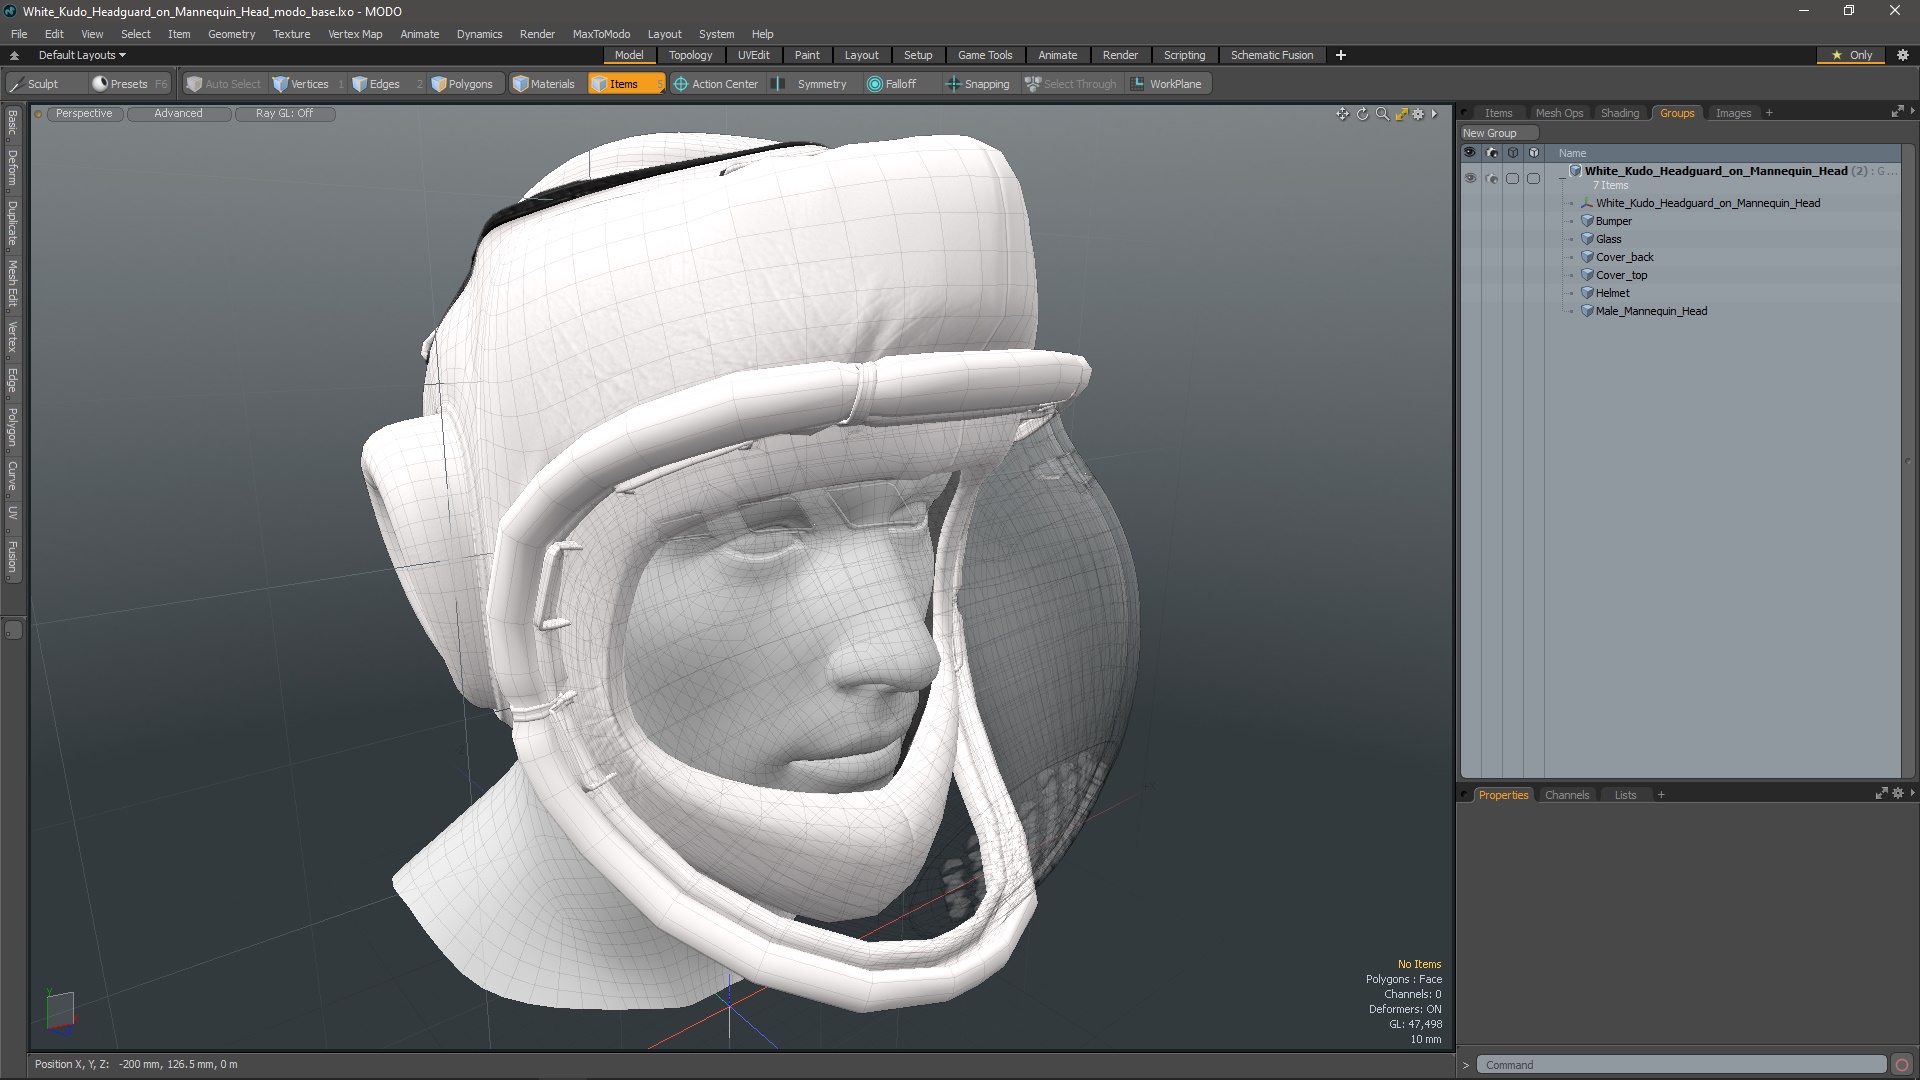Viewport: 1920px width, 1080px height.
Task: Switch to the UVEdit layout tab
Action: [753, 55]
